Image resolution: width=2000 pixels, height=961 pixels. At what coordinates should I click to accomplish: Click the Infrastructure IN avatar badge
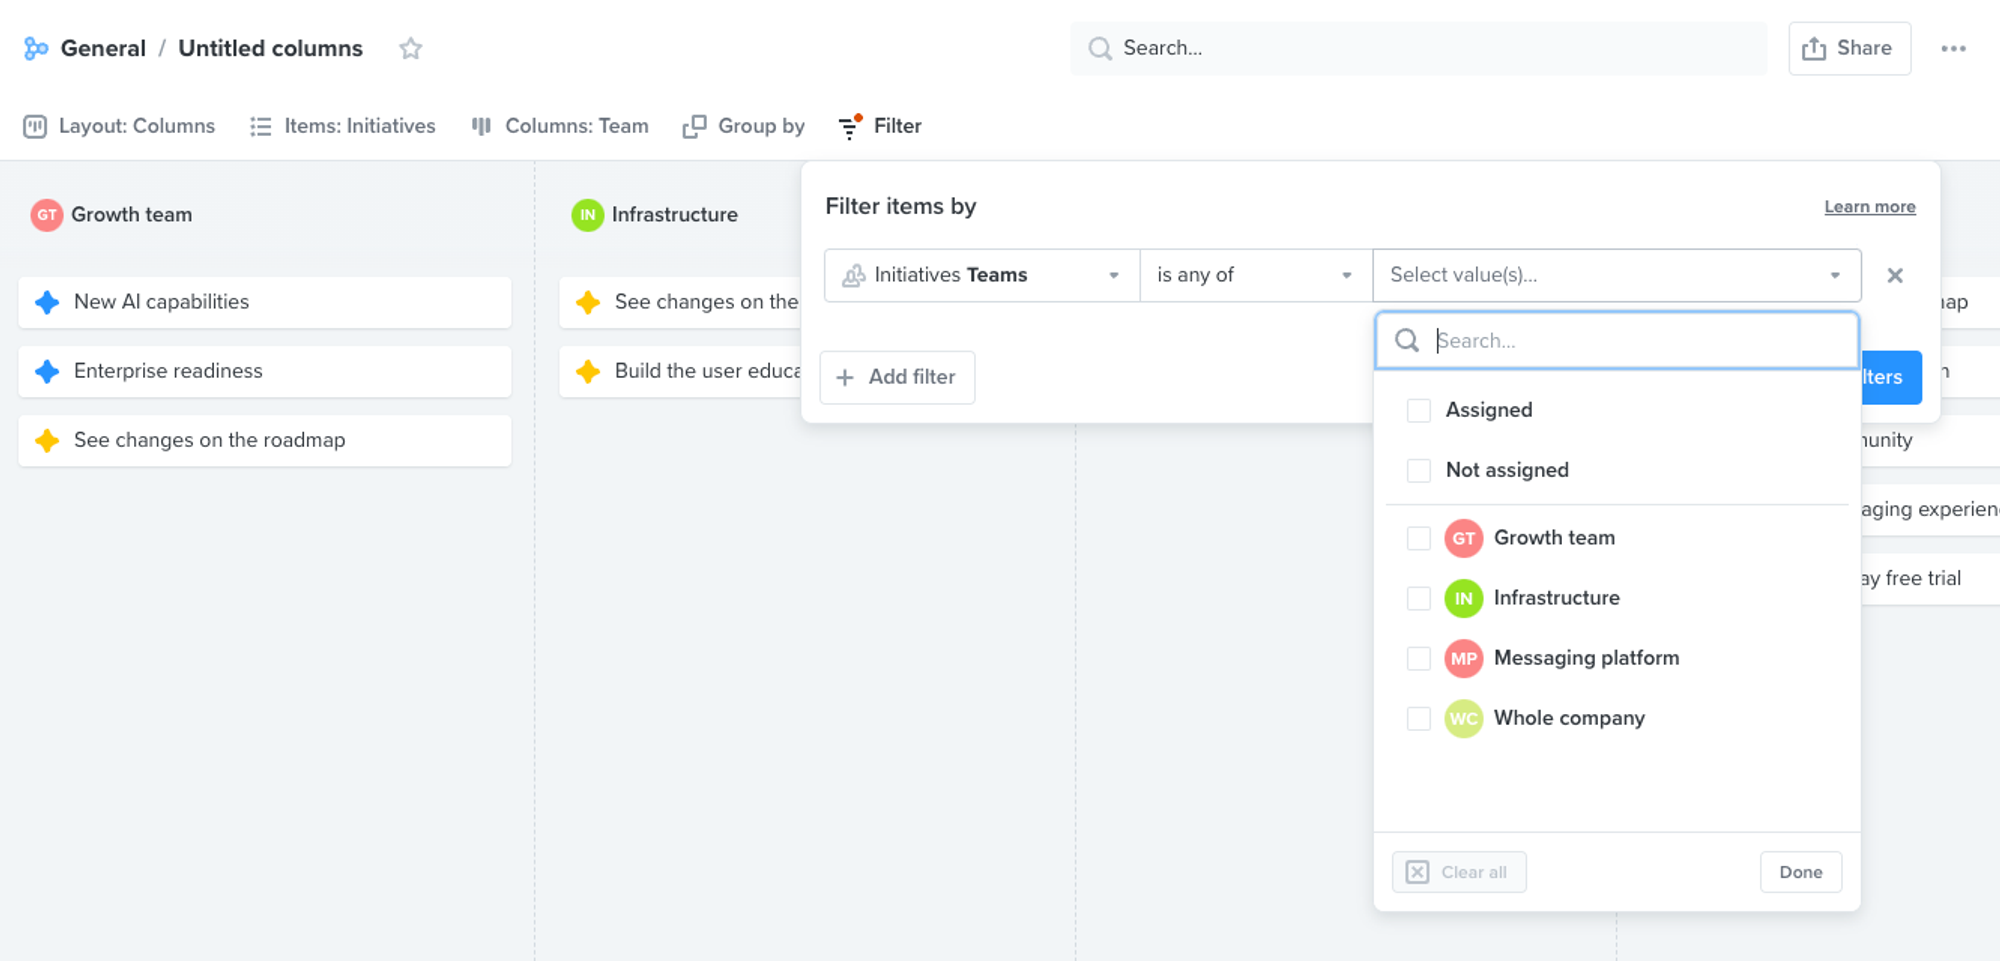click(x=588, y=214)
